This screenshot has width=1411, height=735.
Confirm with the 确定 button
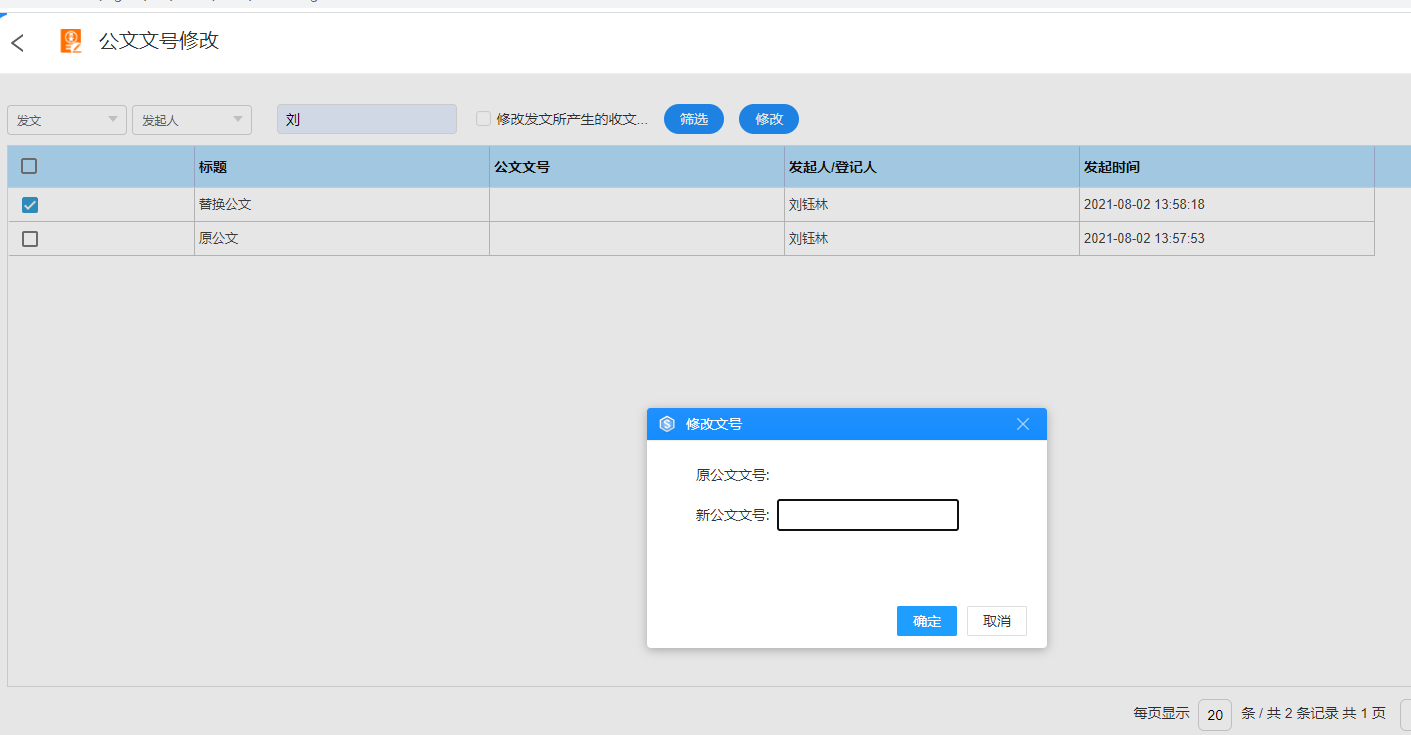tap(927, 621)
